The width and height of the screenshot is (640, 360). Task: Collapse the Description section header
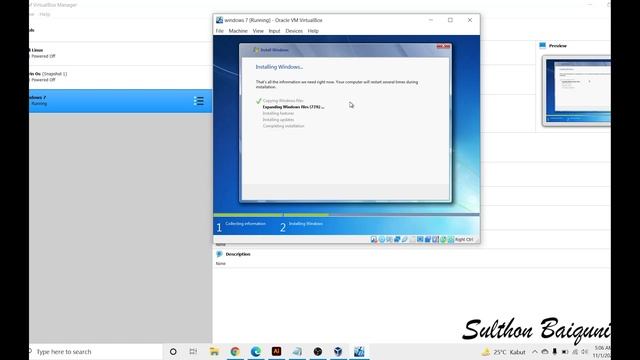coord(238,254)
